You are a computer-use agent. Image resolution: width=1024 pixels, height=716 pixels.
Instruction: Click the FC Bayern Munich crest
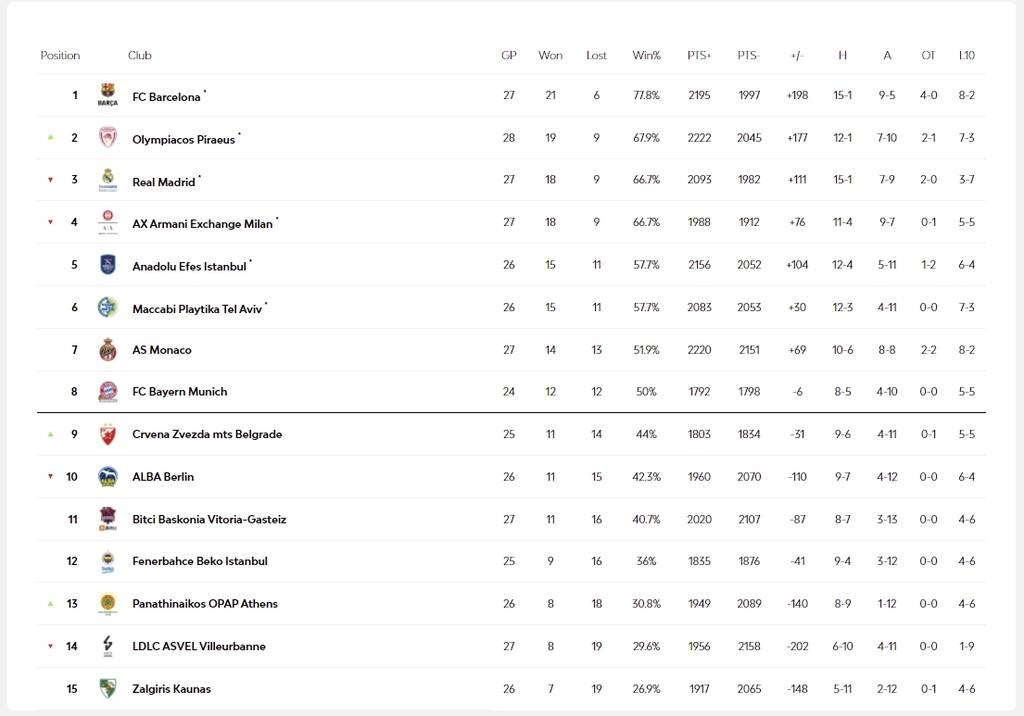point(108,391)
